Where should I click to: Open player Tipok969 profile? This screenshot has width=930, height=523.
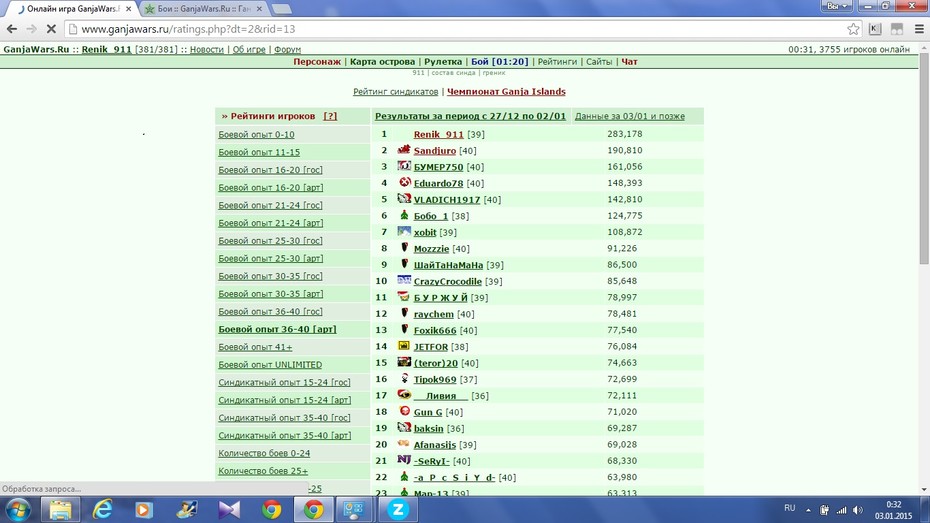(x=435, y=380)
